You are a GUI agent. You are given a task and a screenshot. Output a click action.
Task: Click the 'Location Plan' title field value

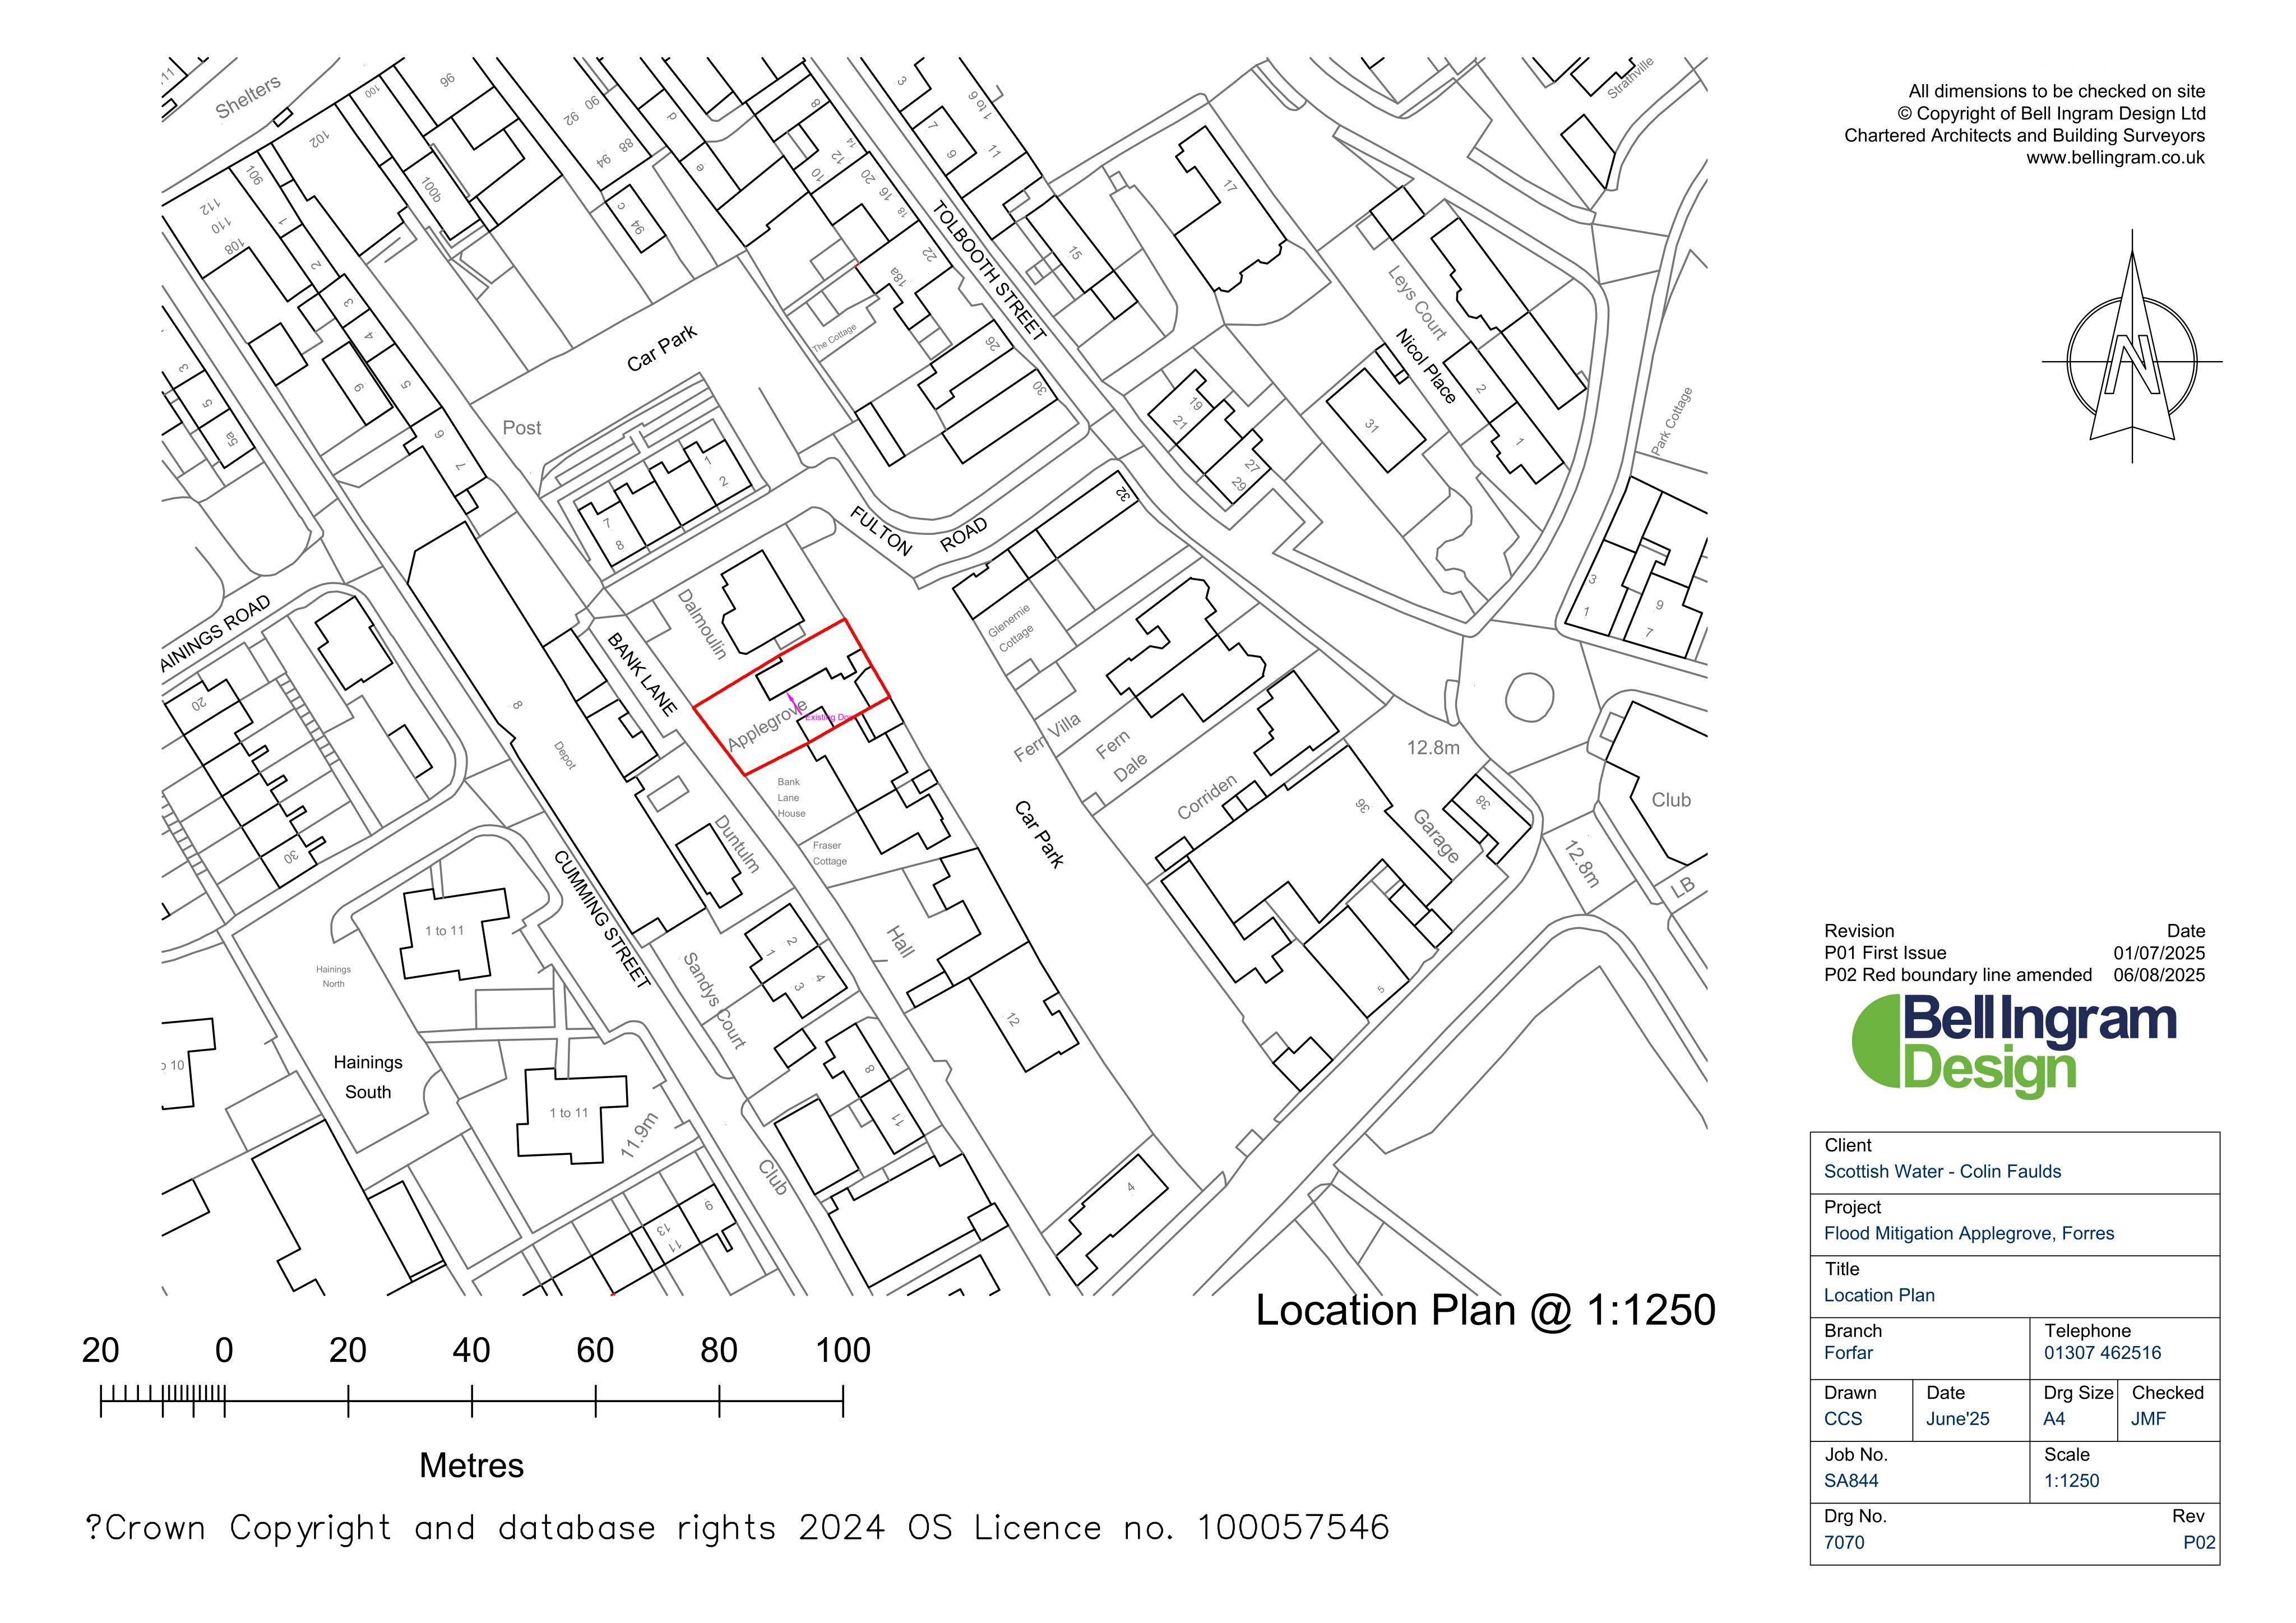tap(1879, 1295)
